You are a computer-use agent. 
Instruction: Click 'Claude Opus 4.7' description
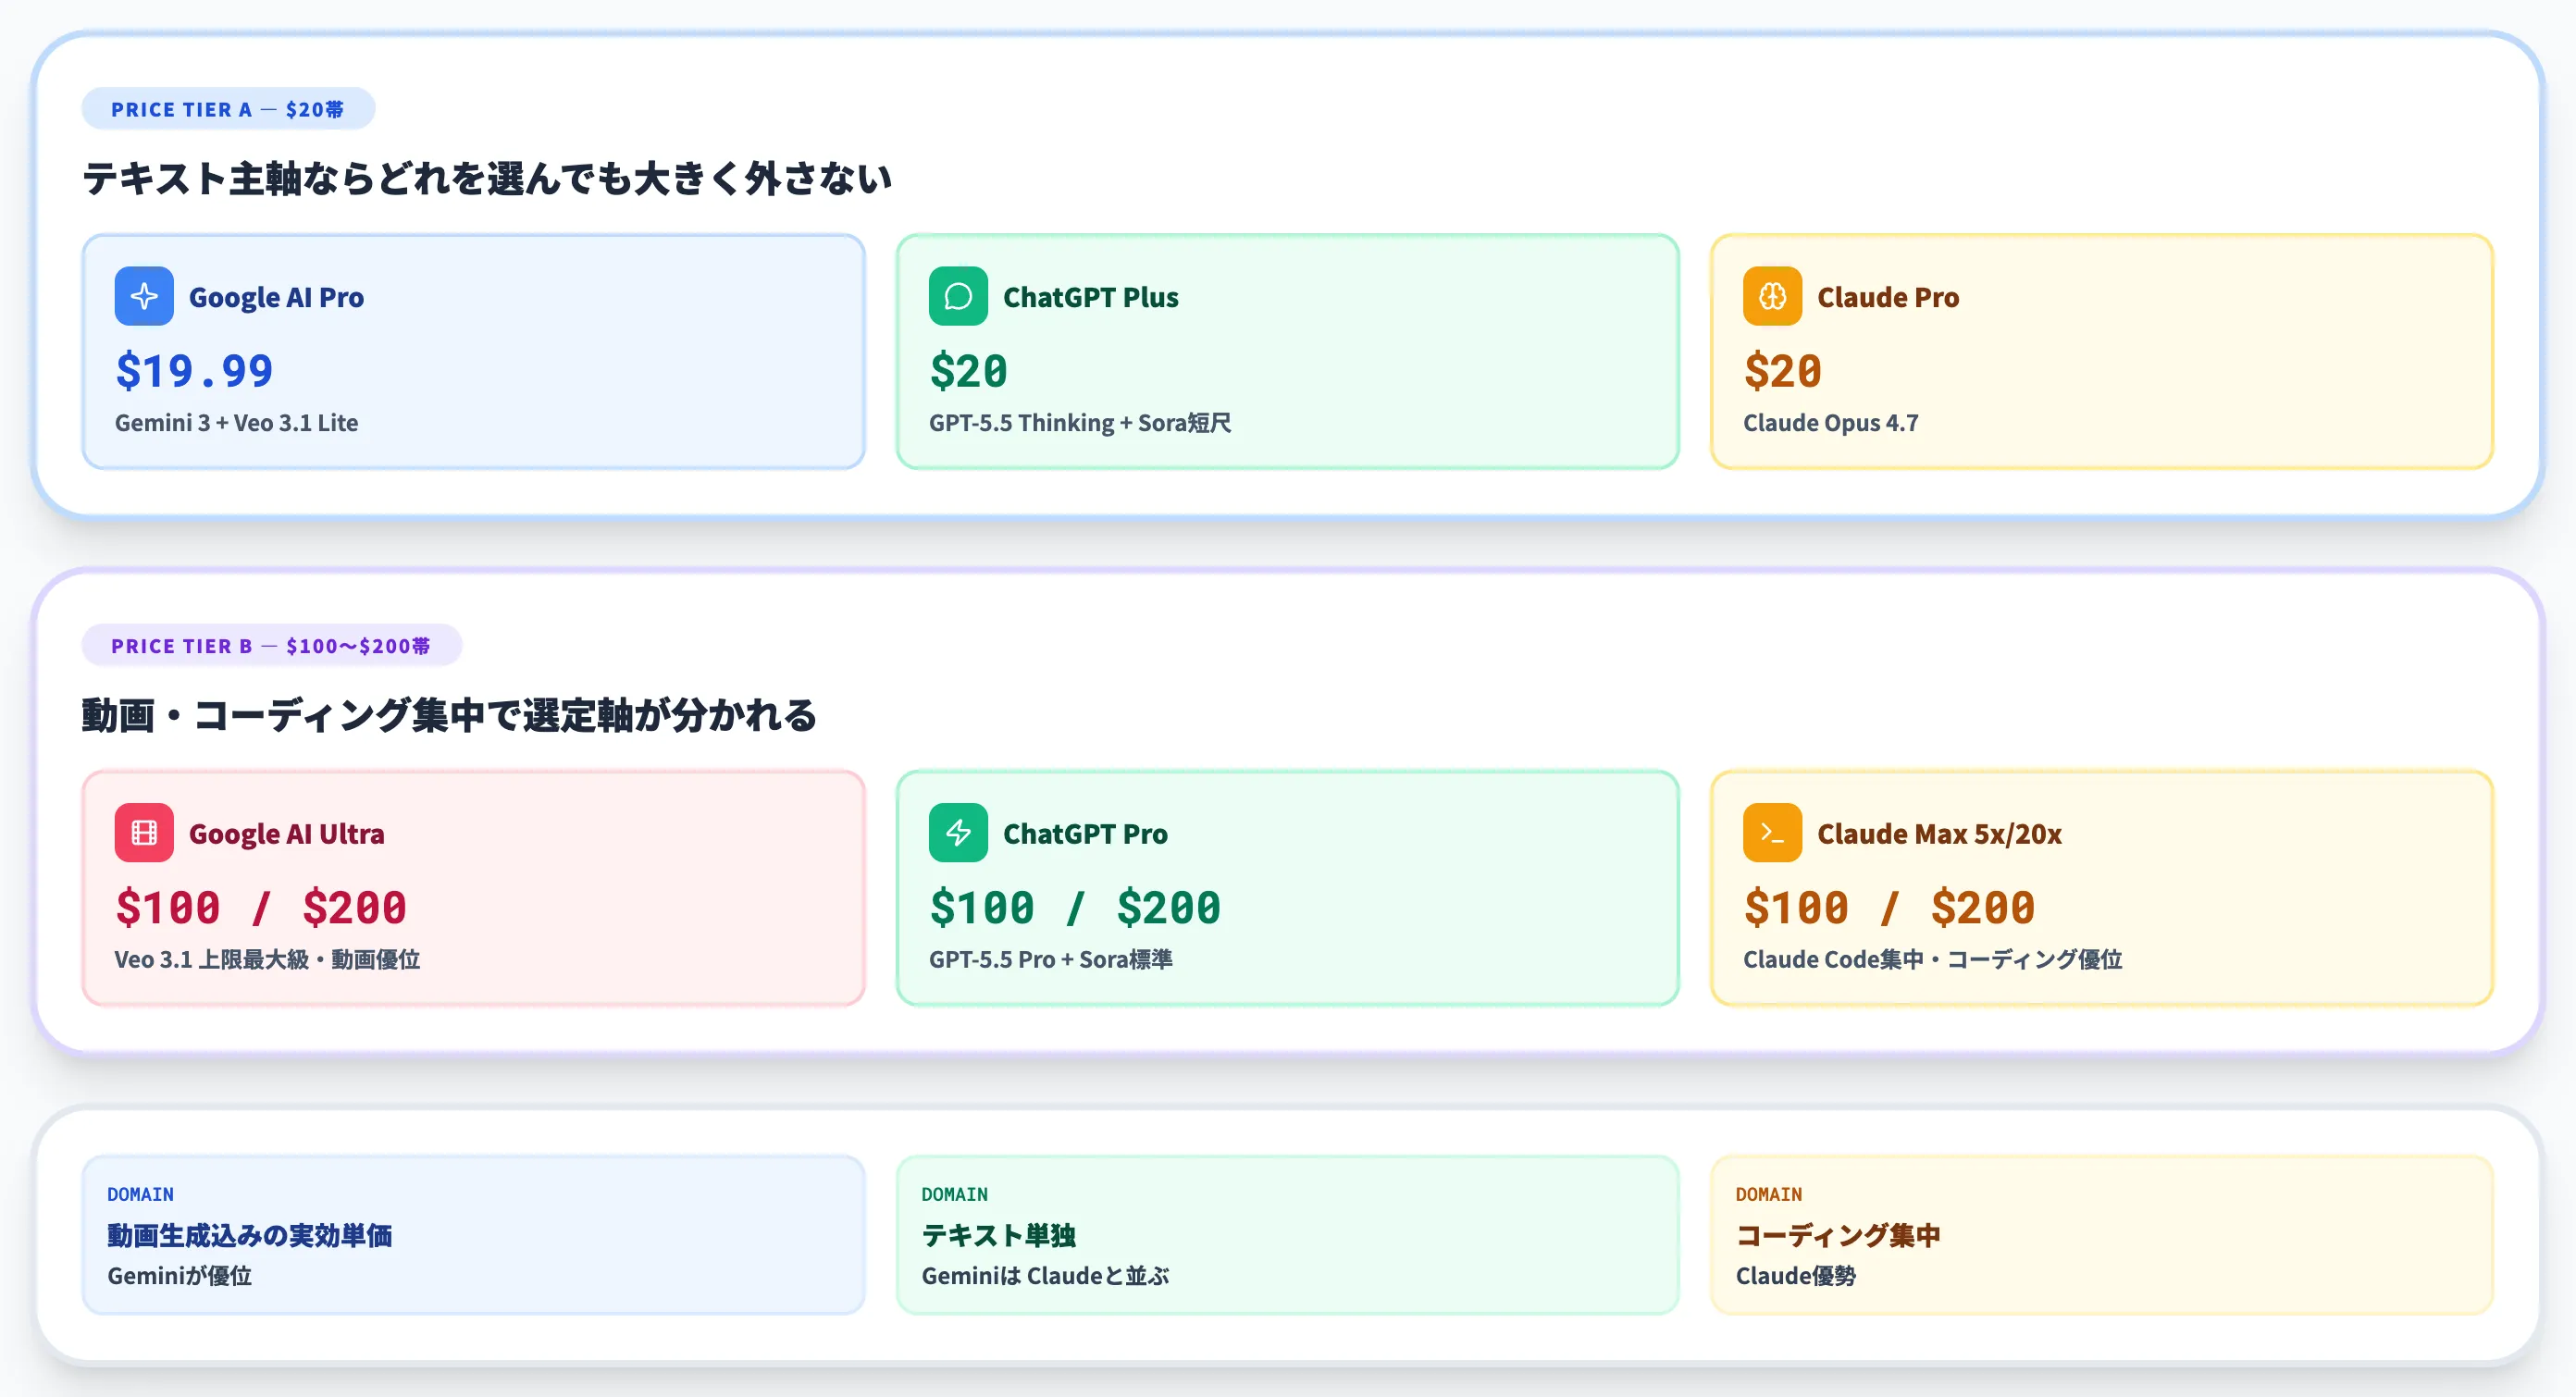point(1830,423)
